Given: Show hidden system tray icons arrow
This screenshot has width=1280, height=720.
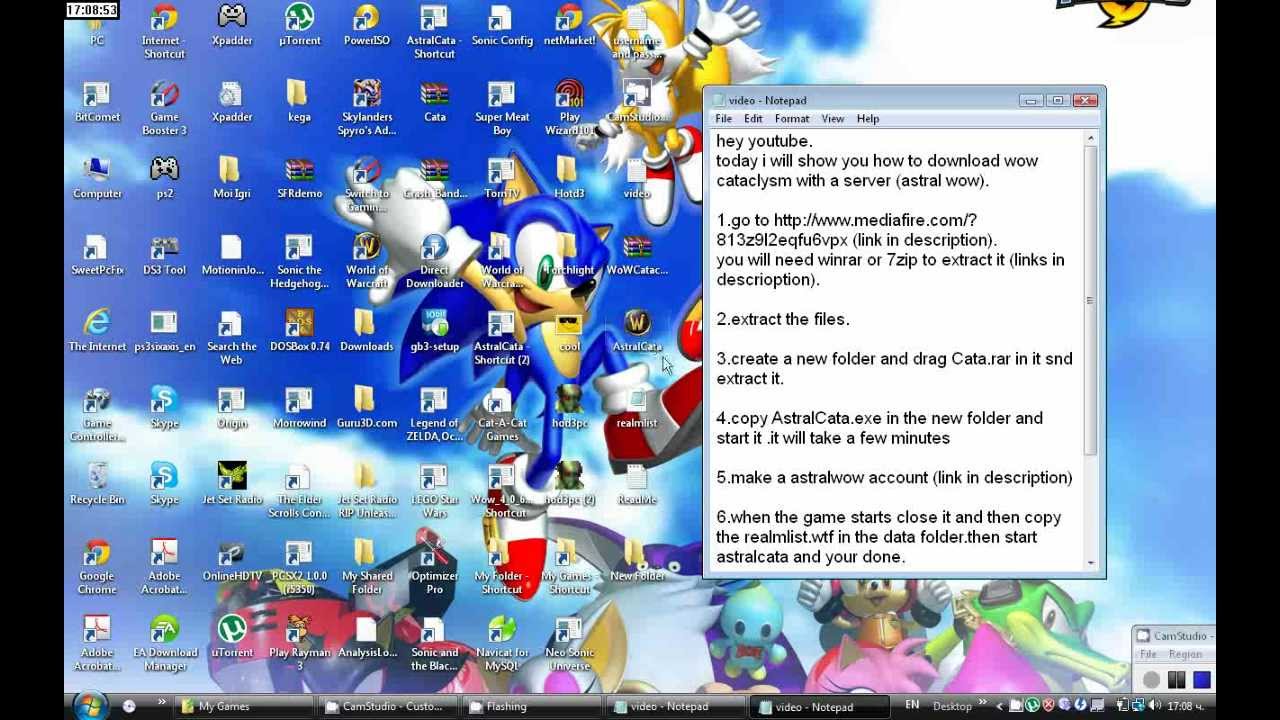Looking at the screenshot, I should tap(1000, 706).
